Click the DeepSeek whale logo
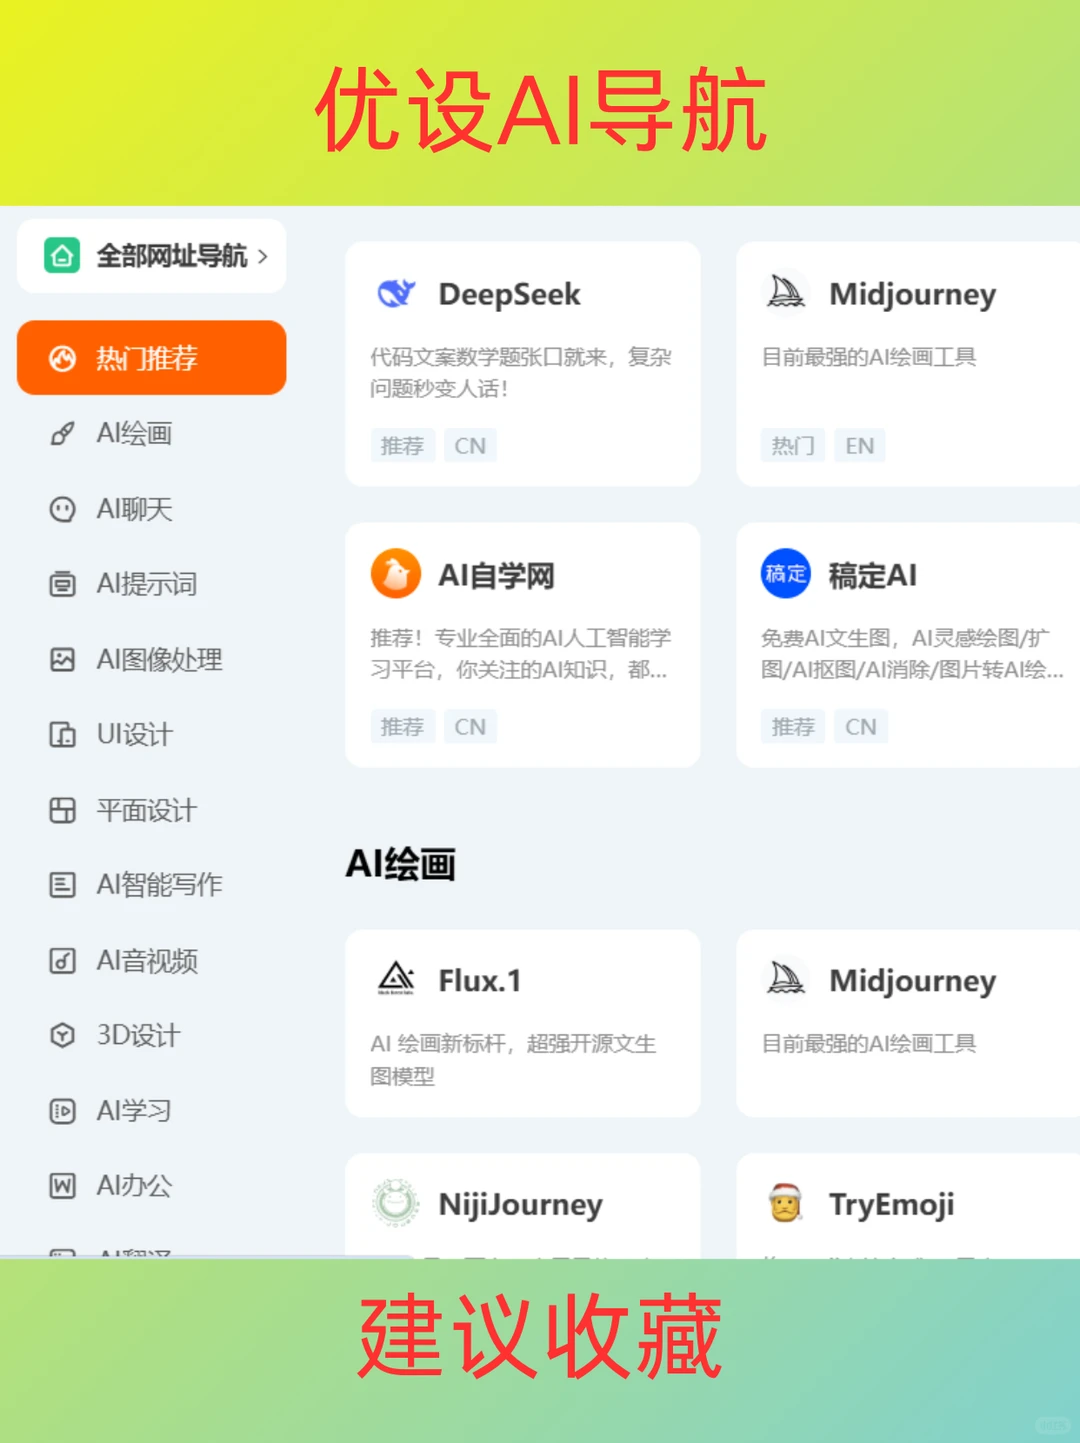Viewport: 1080px width, 1443px height. [x=396, y=293]
